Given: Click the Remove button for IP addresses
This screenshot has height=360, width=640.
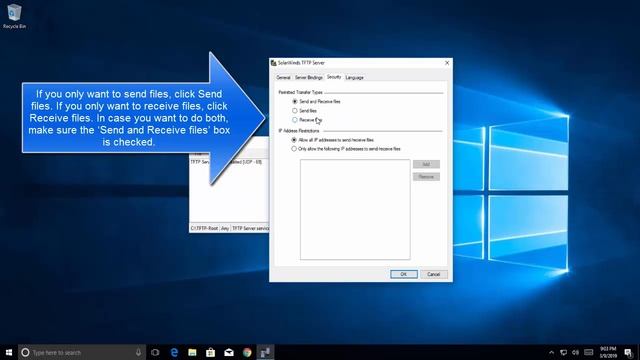Looking at the screenshot, I should click(426, 177).
